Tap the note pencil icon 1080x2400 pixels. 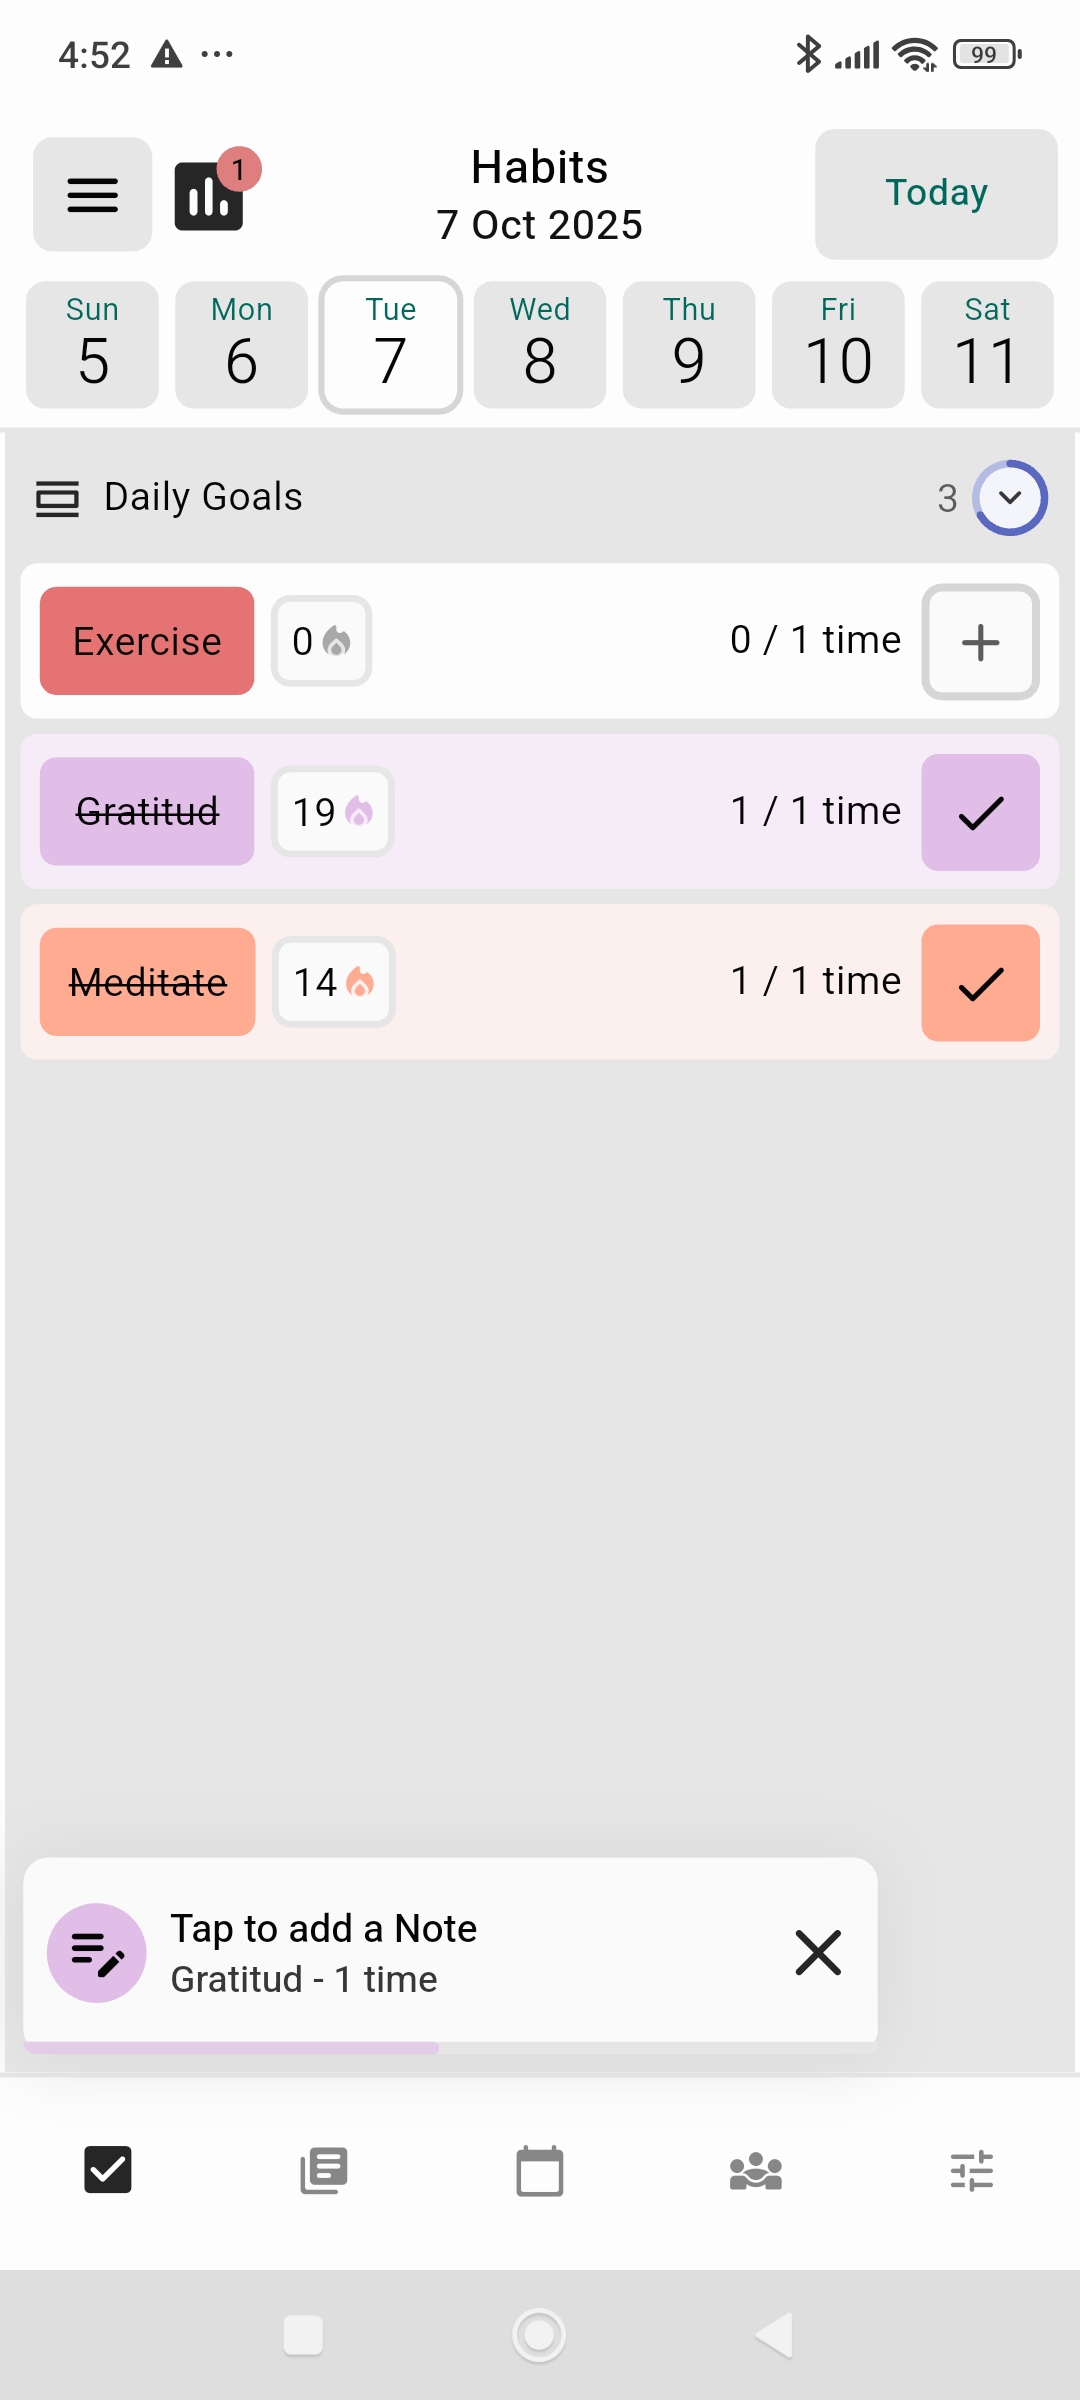pos(97,1952)
